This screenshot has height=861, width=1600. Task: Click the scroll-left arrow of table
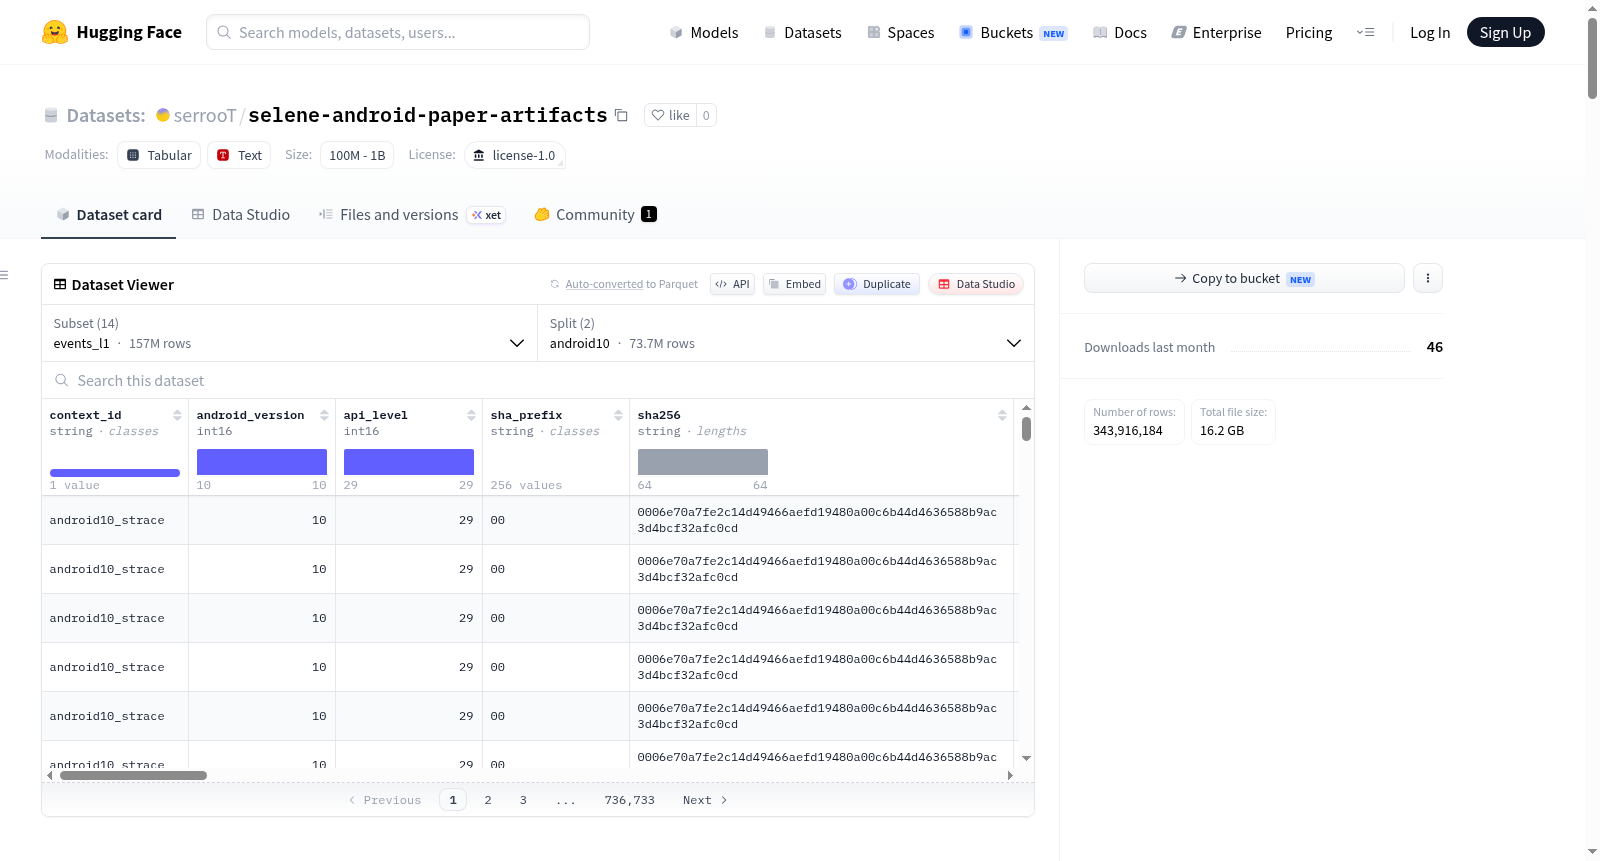pos(50,775)
